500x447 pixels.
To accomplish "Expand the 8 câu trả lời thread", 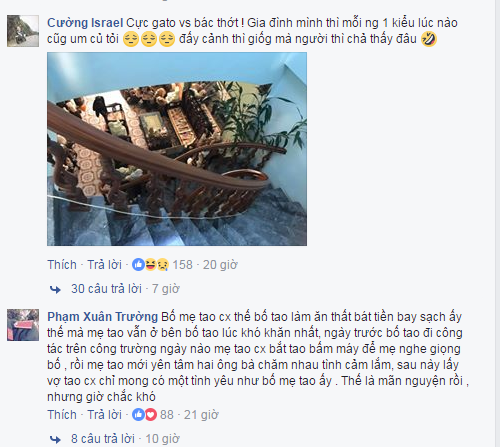I will pos(103,439).
